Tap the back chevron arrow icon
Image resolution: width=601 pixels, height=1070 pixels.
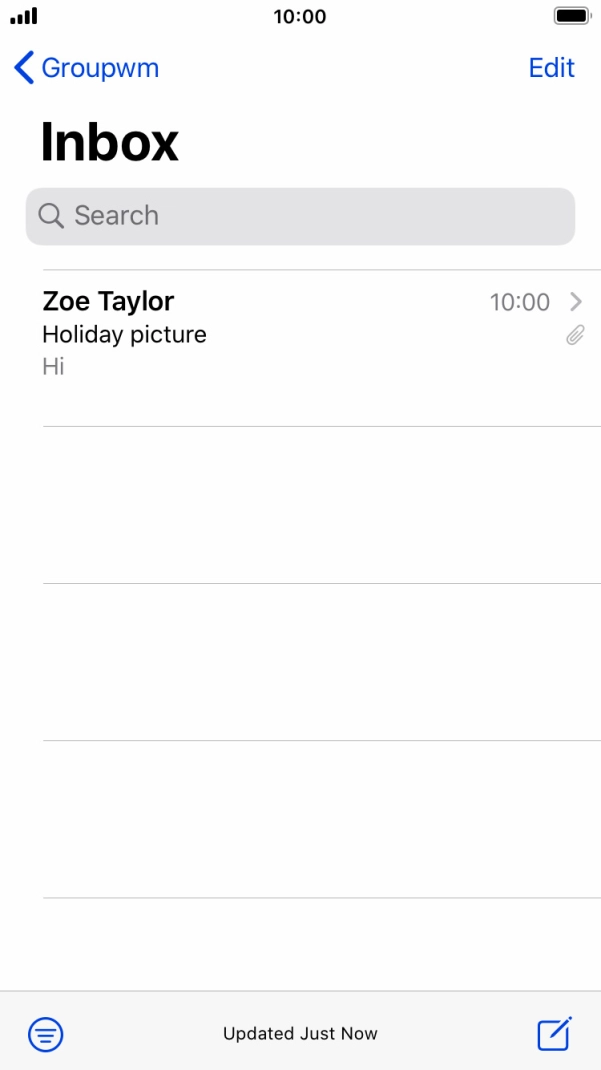click(24, 68)
